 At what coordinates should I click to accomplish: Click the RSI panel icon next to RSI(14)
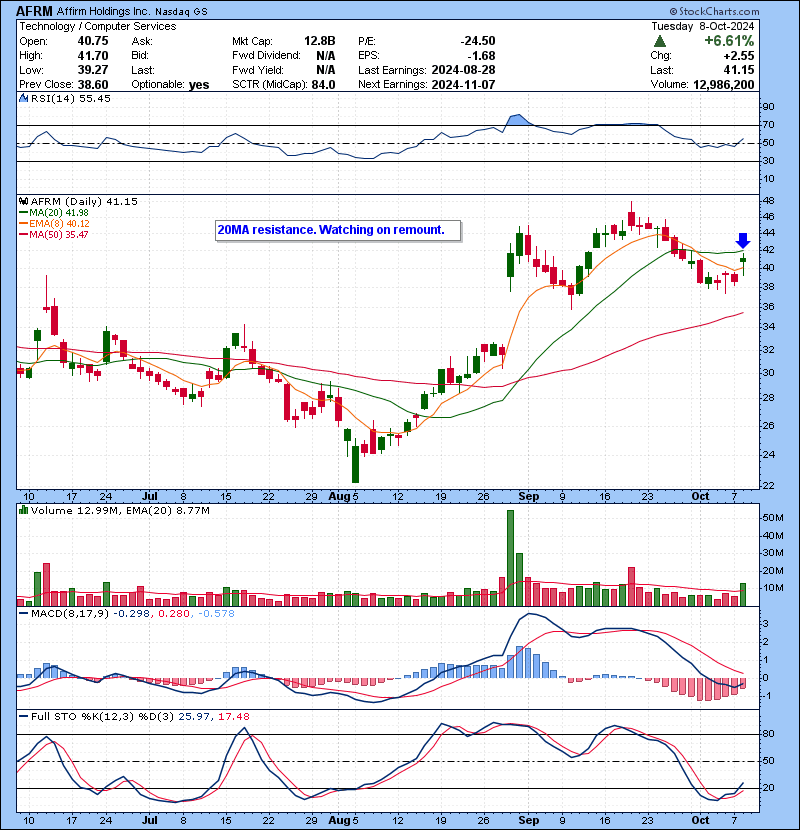[24, 98]
